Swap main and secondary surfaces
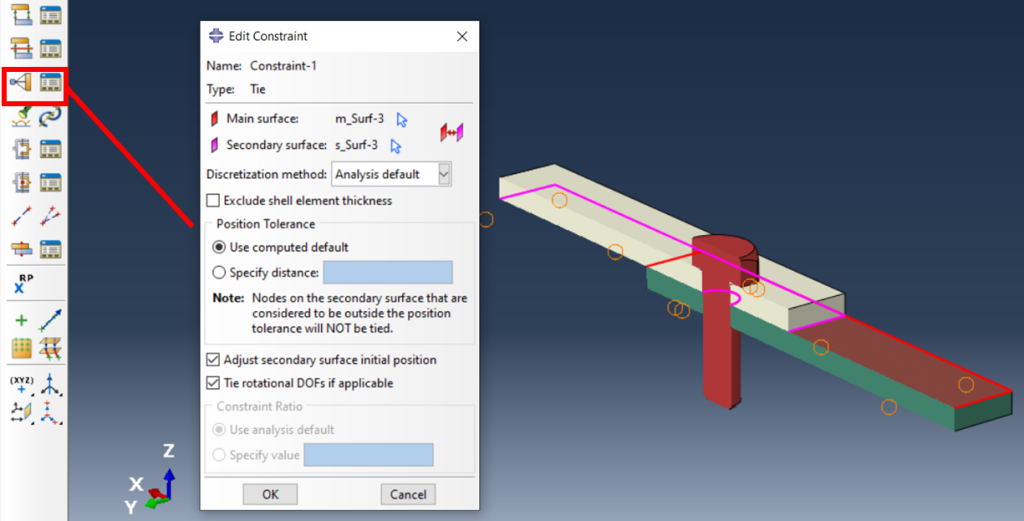This screenshot has width=1024, height=521. point(452,133)
